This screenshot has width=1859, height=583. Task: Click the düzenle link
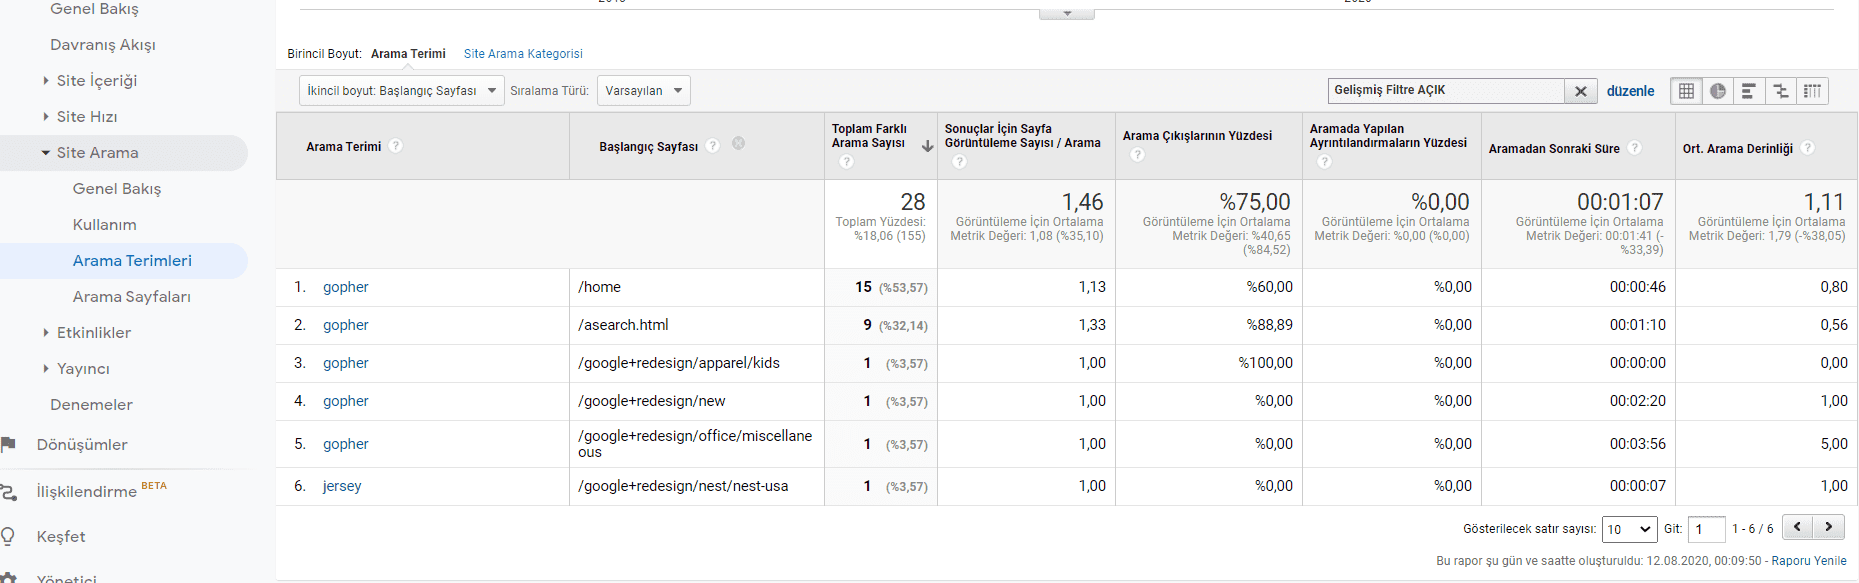click(x=1630, y=91)
